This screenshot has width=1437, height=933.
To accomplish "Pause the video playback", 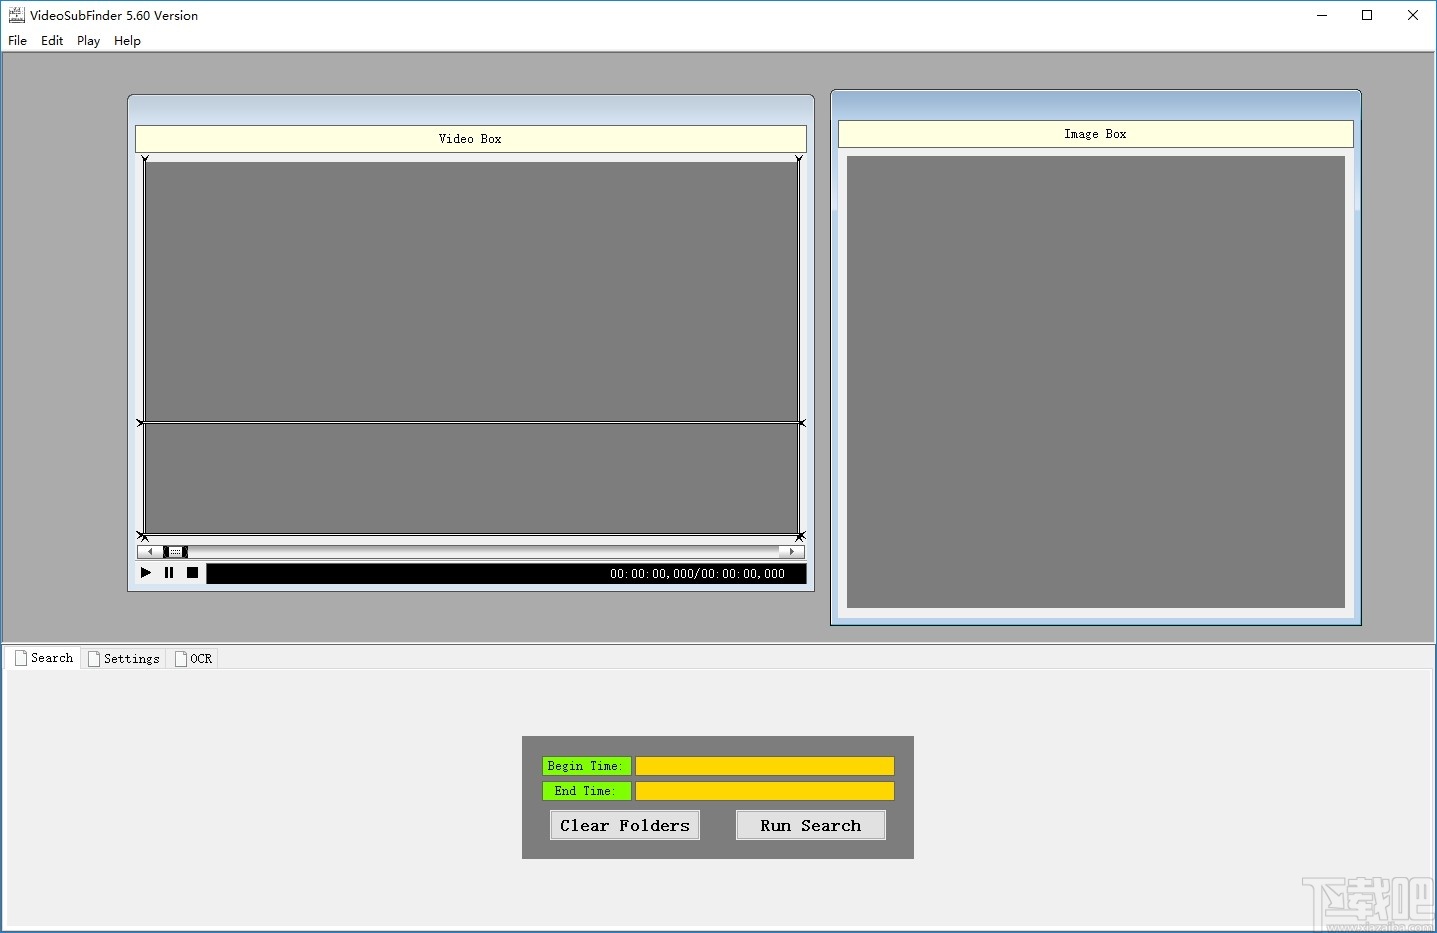I will pyautogui.click(x=169, y=573).
